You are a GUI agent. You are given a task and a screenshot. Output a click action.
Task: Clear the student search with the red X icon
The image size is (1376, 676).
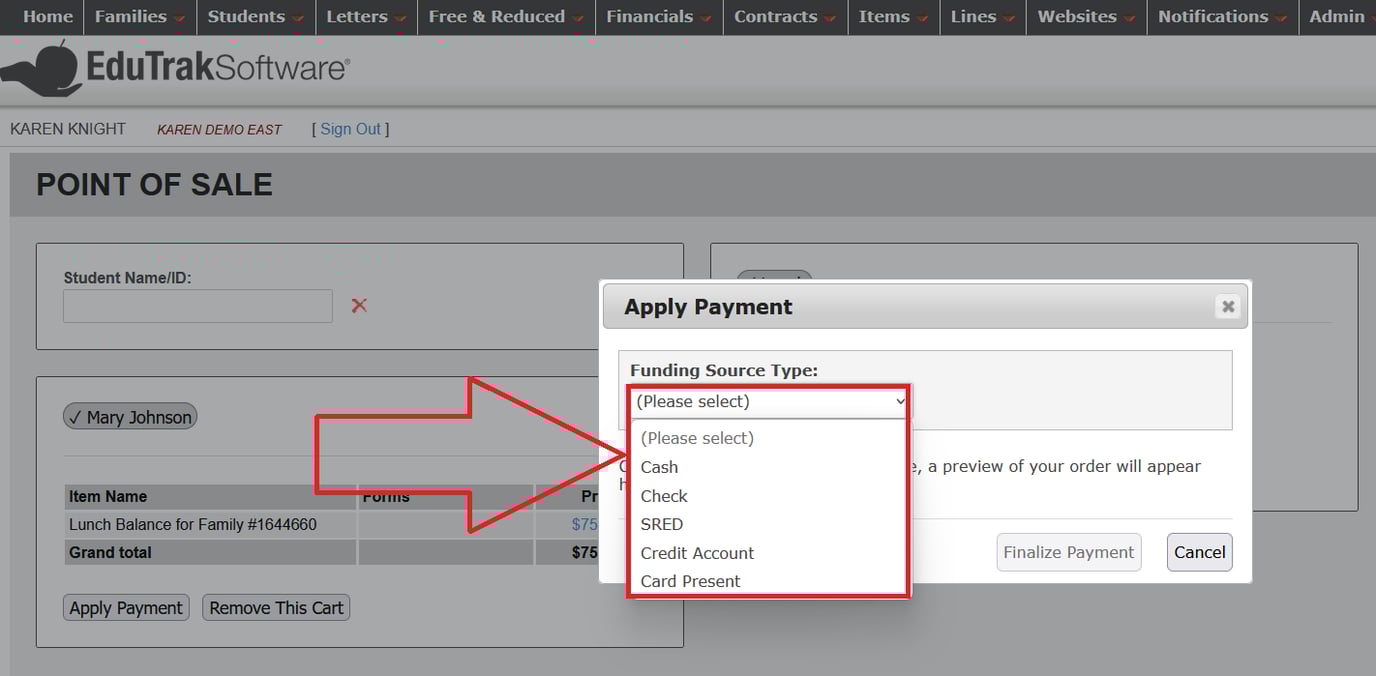click(359, 305)
